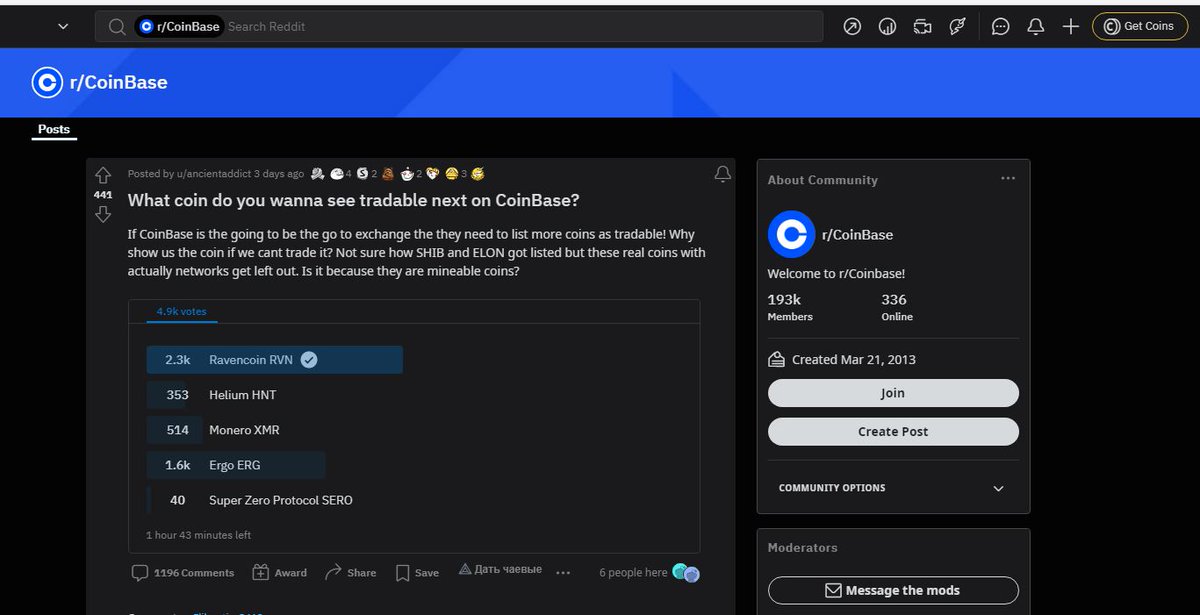Share the poll post

[351, 573]
